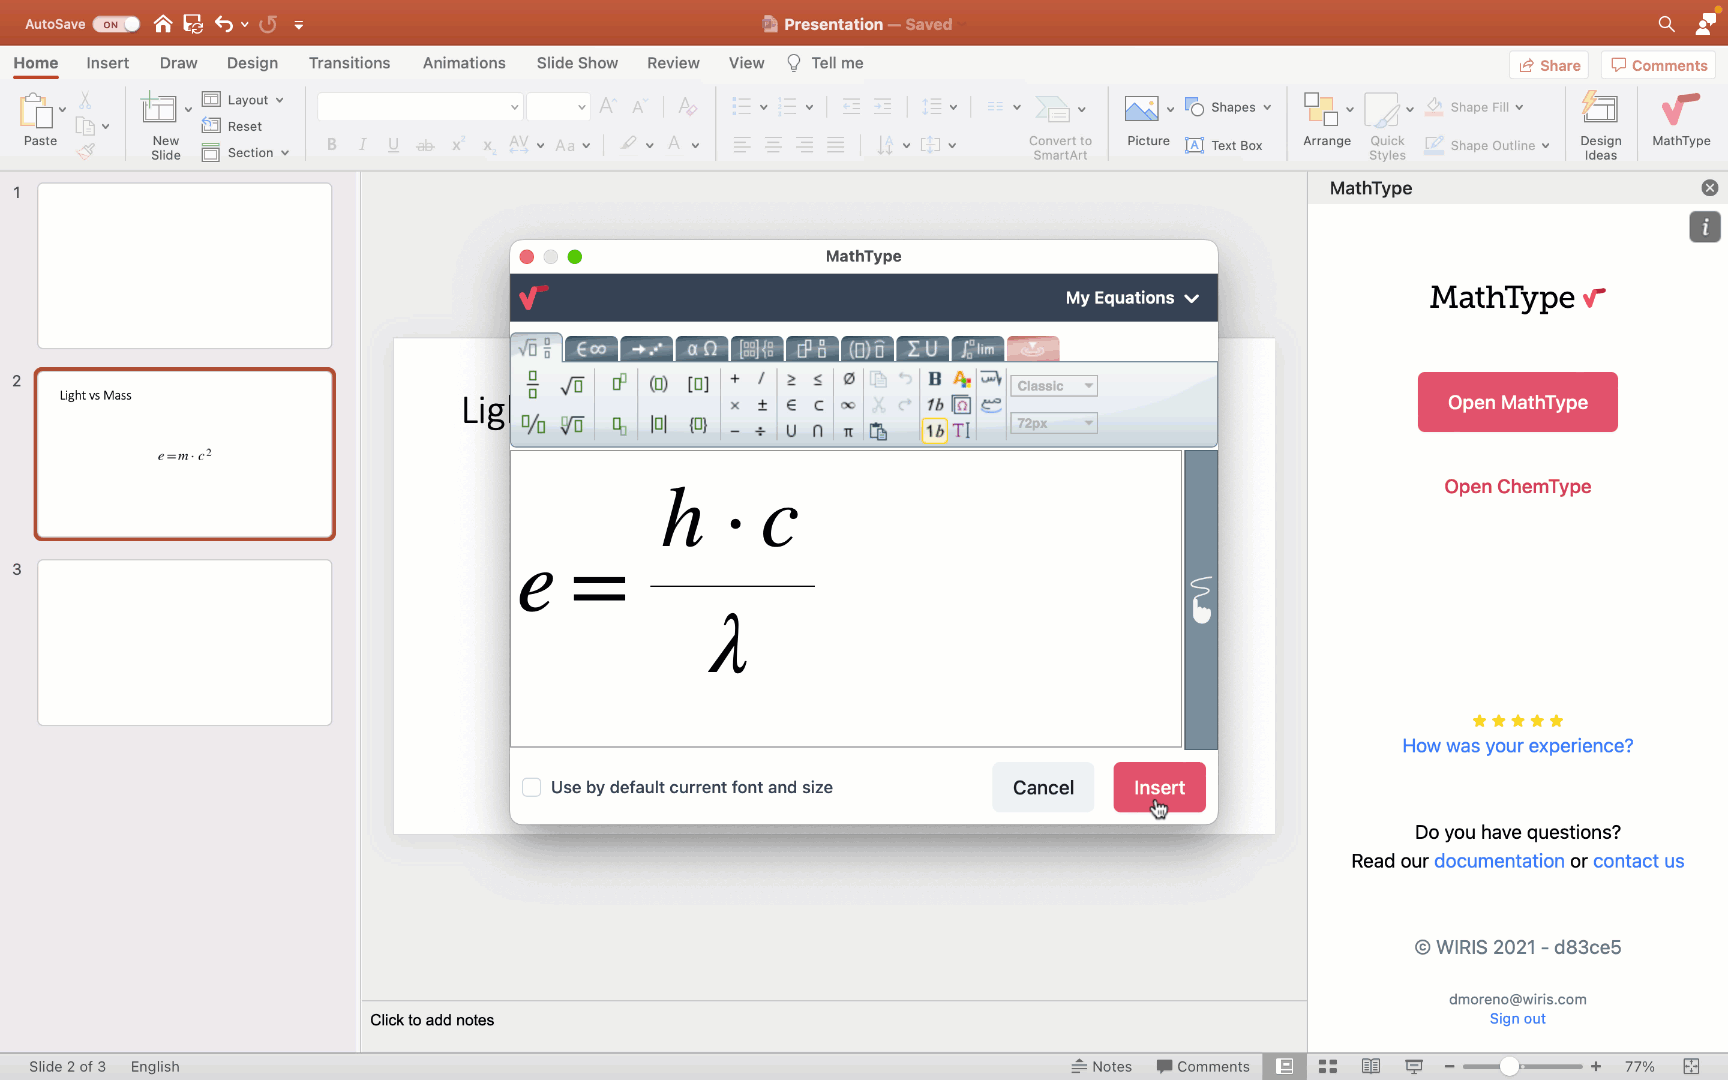Open the MathType font color tool
The width and height of the screenshot is (1728, 1080).
pos(962,379)
